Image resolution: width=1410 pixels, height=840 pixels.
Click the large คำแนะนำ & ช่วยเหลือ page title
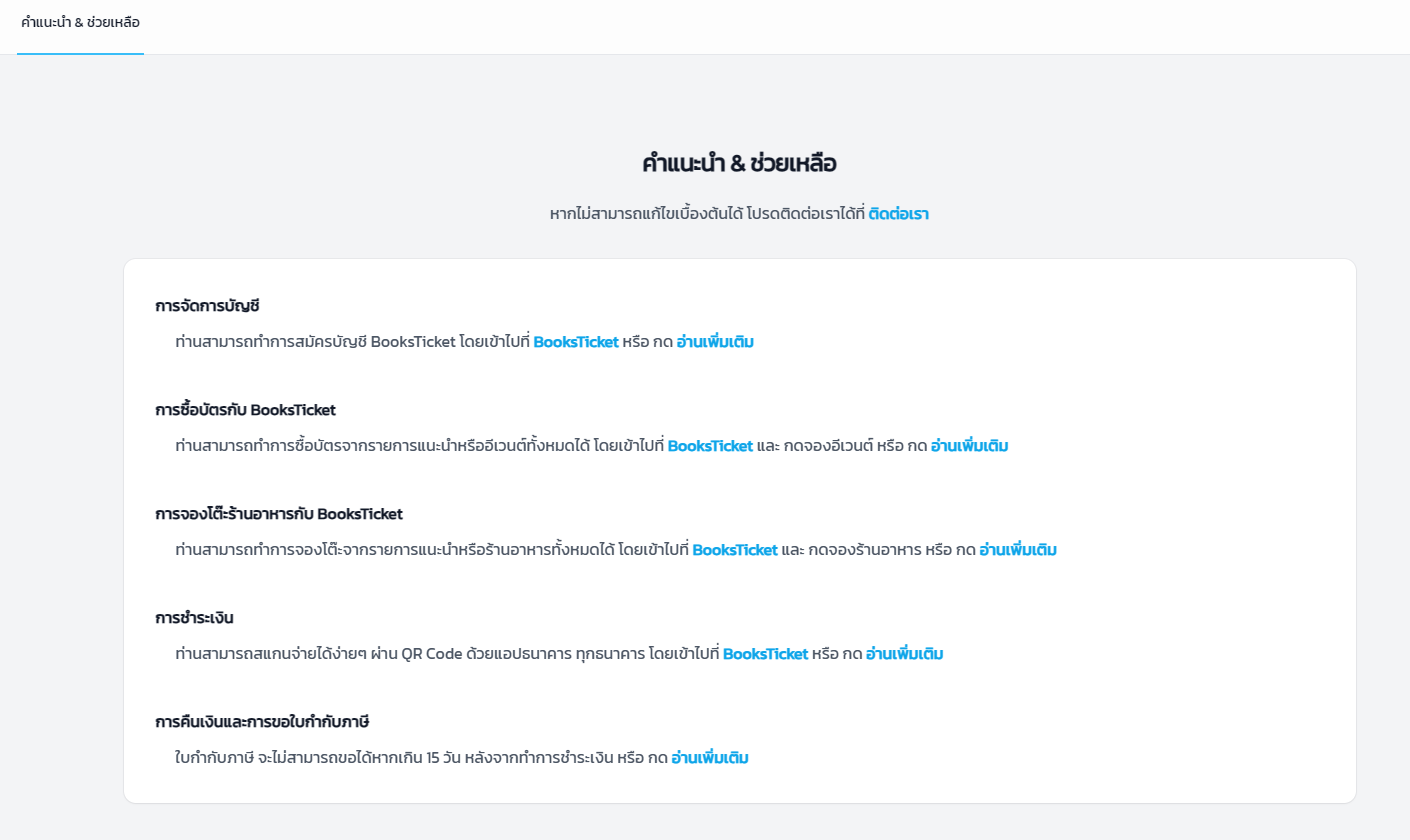click(x=739, y=164)
